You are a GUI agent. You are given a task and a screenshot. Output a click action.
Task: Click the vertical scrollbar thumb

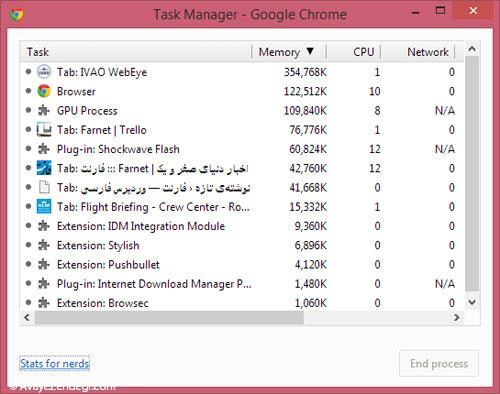click(472, 174)
